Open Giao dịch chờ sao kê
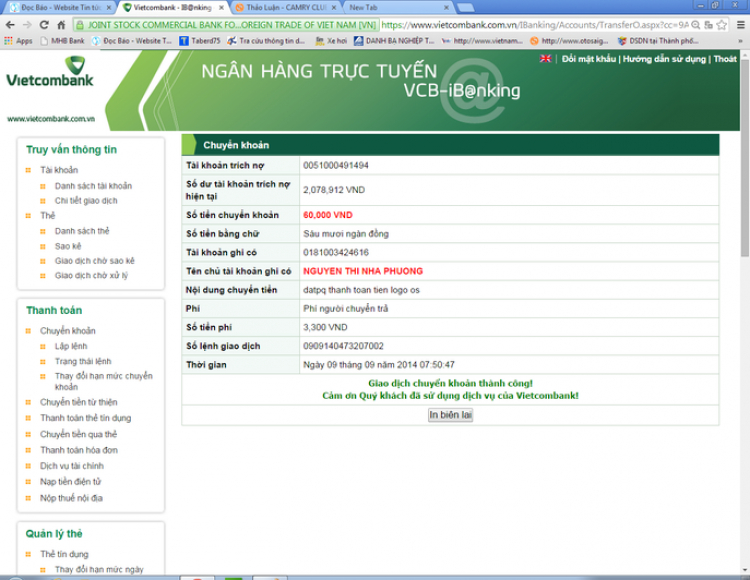Viewport: 750px width, 580px height. pos(95,261)
